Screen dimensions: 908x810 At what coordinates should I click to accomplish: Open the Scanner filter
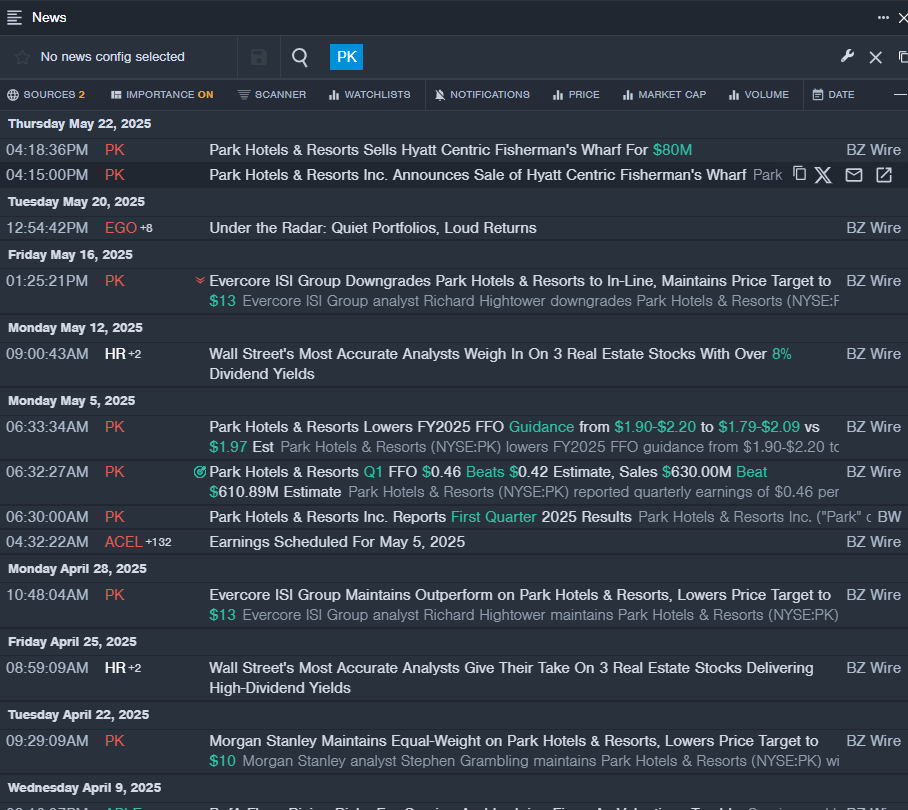pyautogui.click(x=272, y=94)
